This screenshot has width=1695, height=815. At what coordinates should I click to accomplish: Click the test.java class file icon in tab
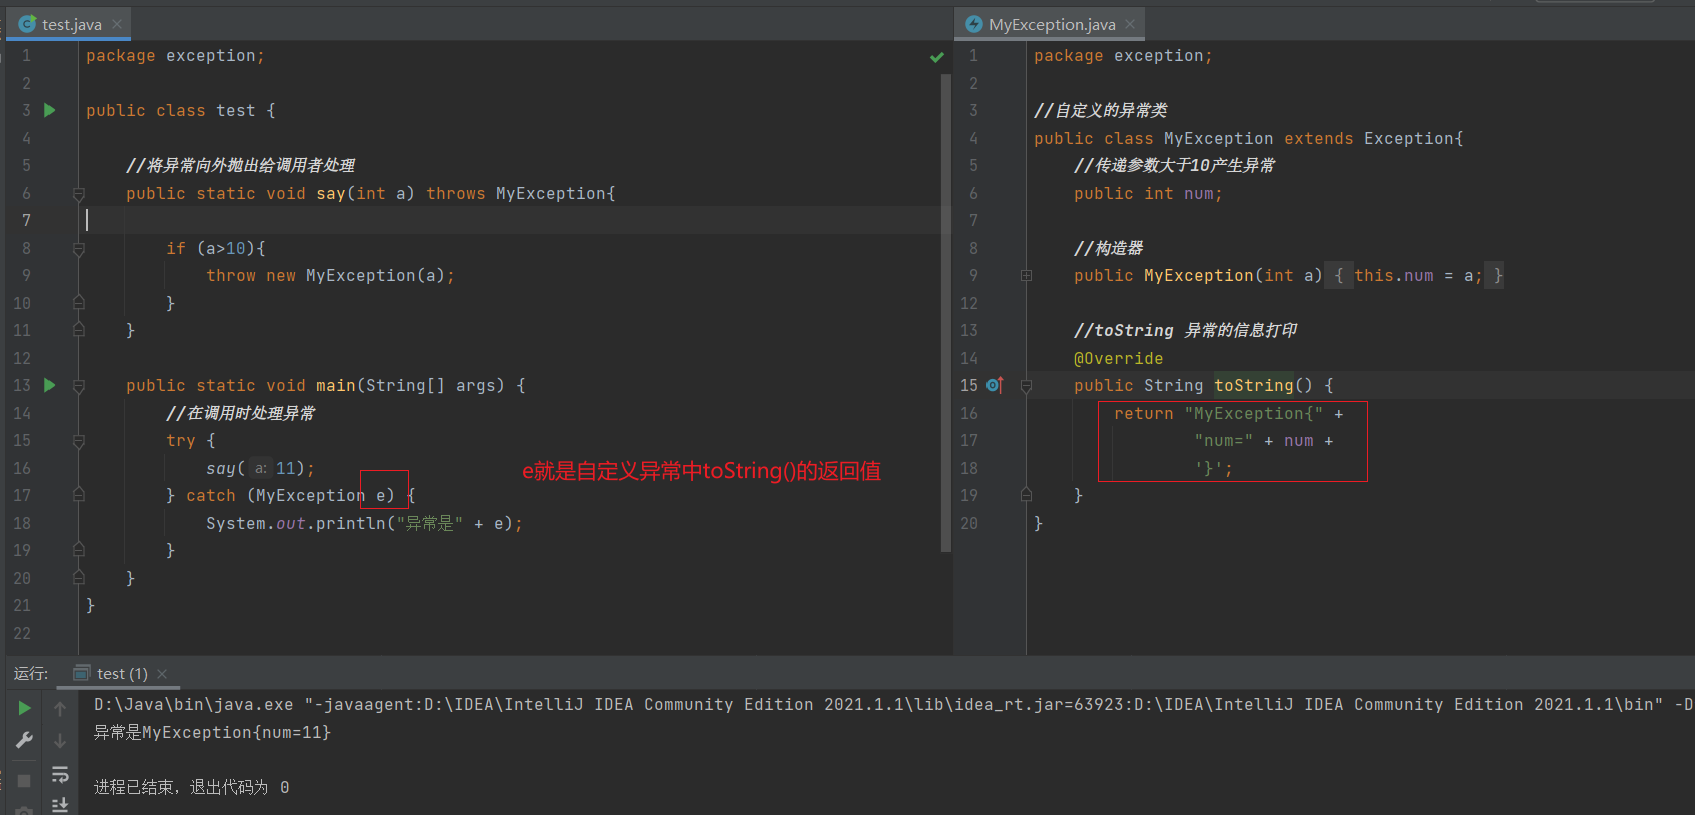pyautogui.click(x=28, y=24)
